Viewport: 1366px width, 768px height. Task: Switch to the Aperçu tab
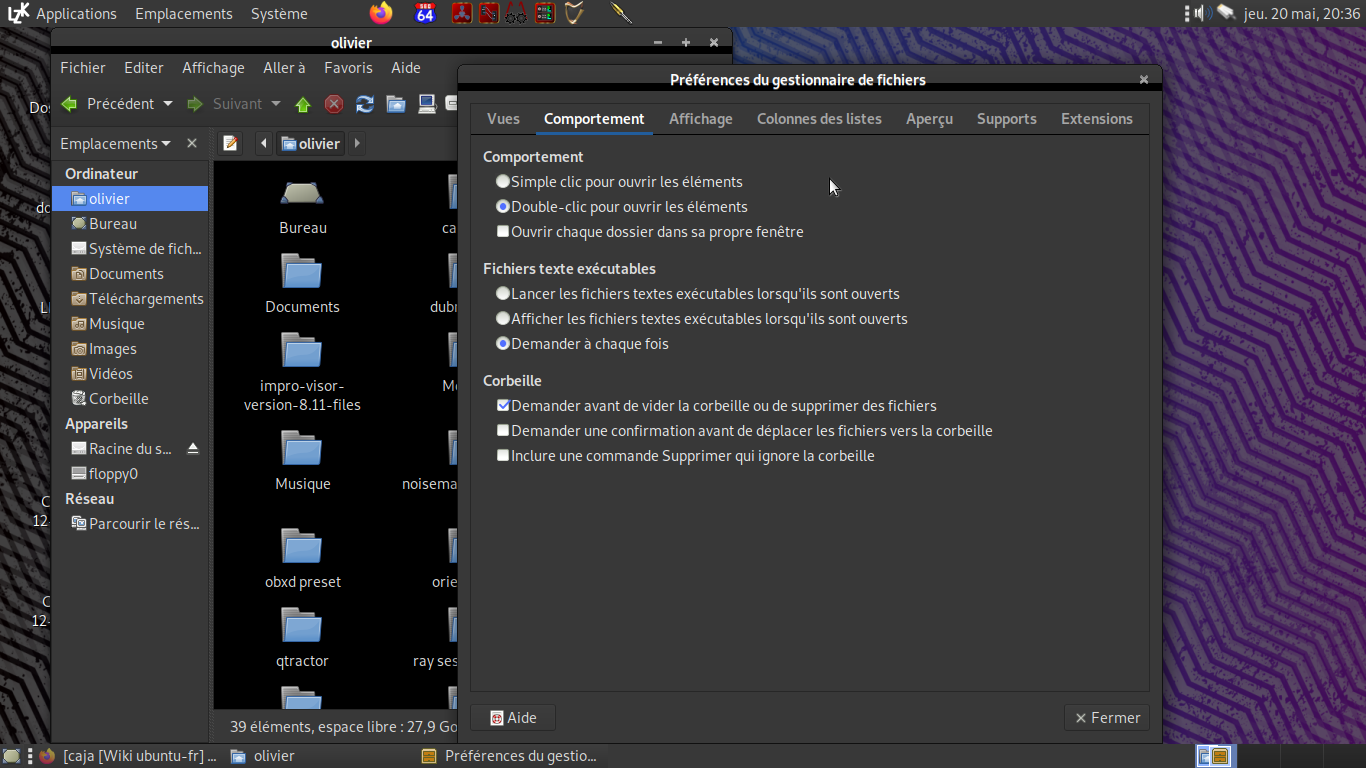click(x=929, y=119)
